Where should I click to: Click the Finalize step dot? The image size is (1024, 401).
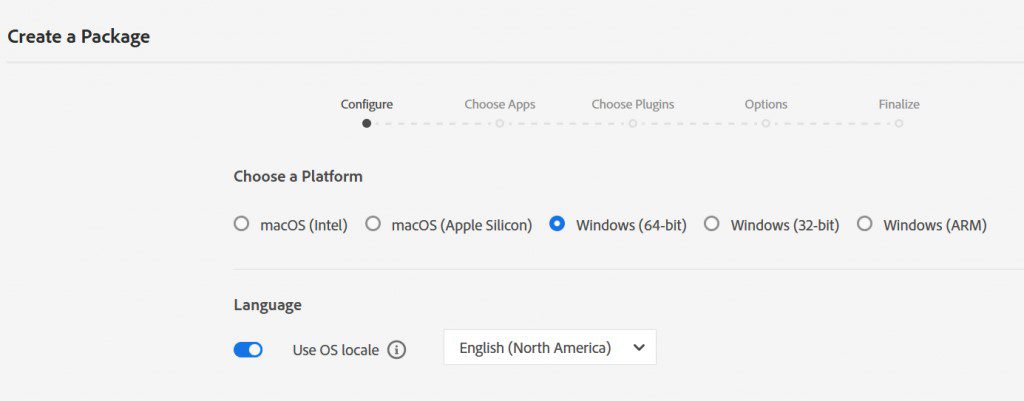[x=899, y=124]
